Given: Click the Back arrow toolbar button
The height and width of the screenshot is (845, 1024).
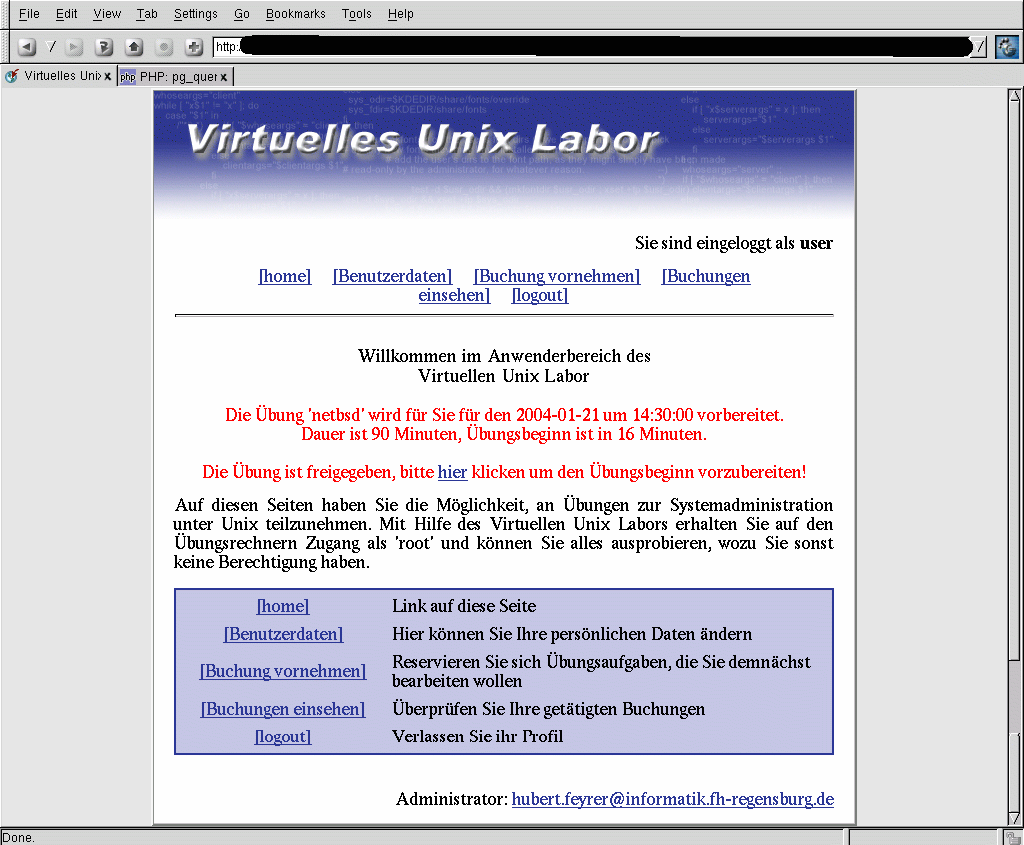Looking at the screenshot, I should tap(26, 46).
